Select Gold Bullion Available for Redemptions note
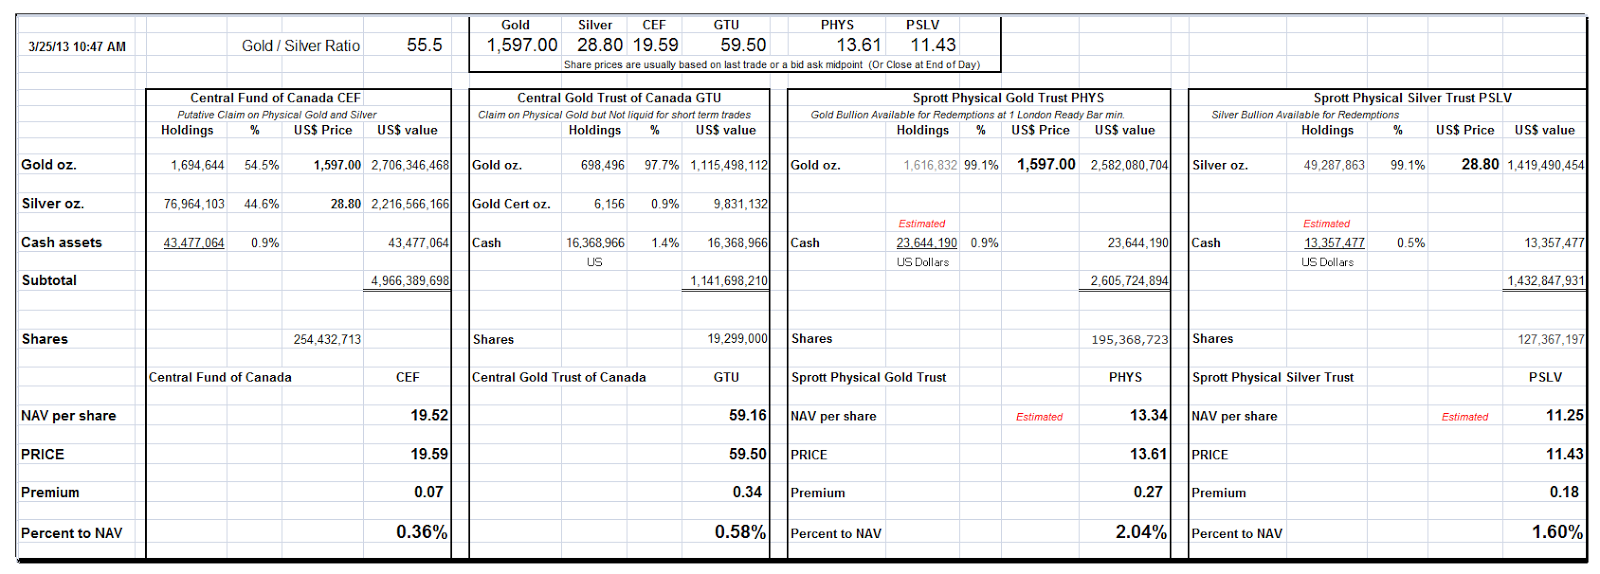This screenshot has height=574, width=1600. pyautogui.click(x=967, y=115)
